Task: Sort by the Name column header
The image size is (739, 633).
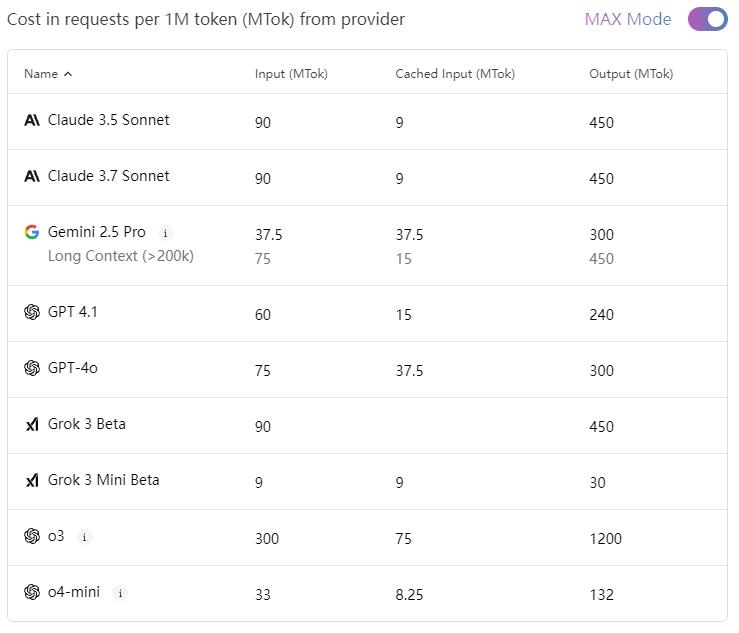Action: [41, 74]
